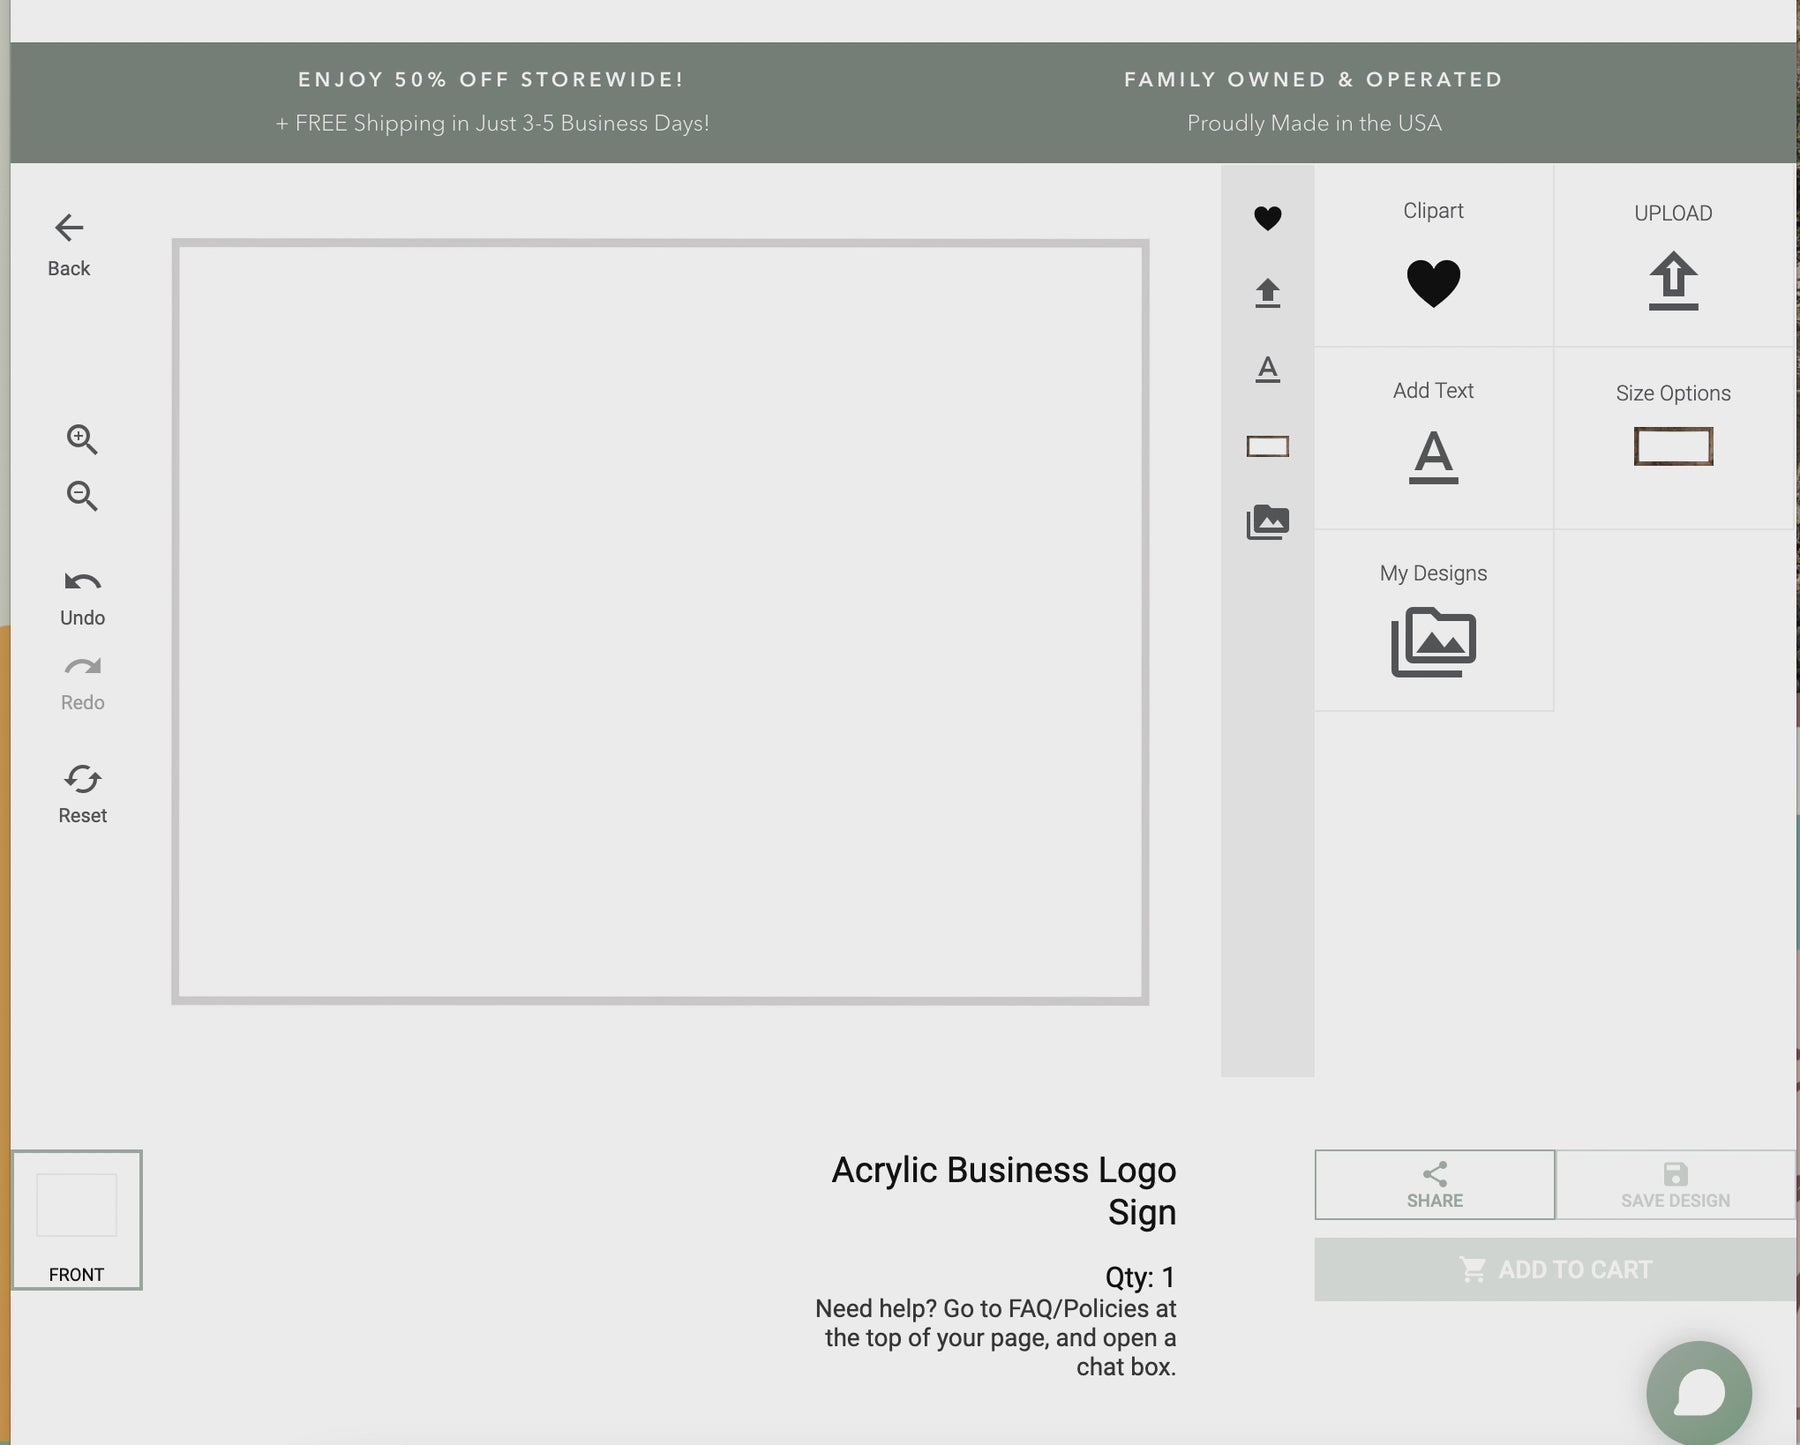Select the small rectangle size sidebar icon
The height and width of the screenshot is (1445, 1800).
click(1268, 446)
